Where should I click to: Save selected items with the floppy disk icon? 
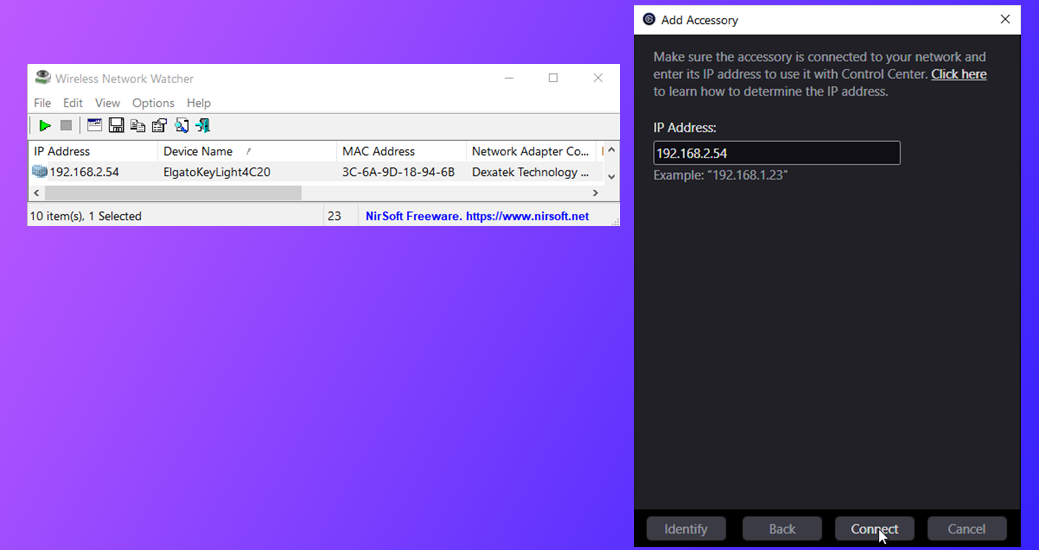[x=116, y=125]
